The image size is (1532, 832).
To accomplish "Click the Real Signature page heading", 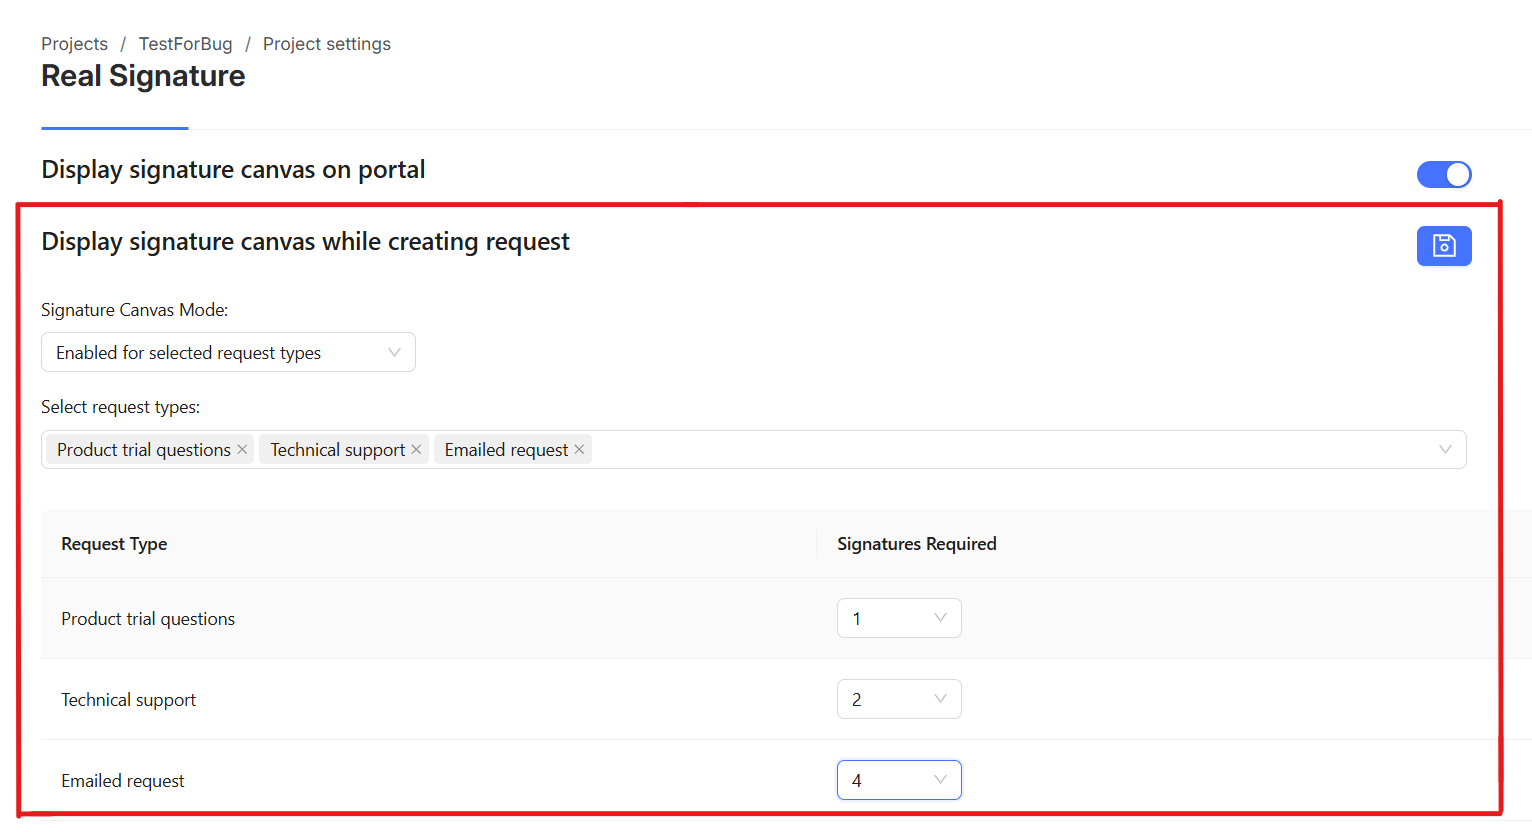I will pos(143,77).
